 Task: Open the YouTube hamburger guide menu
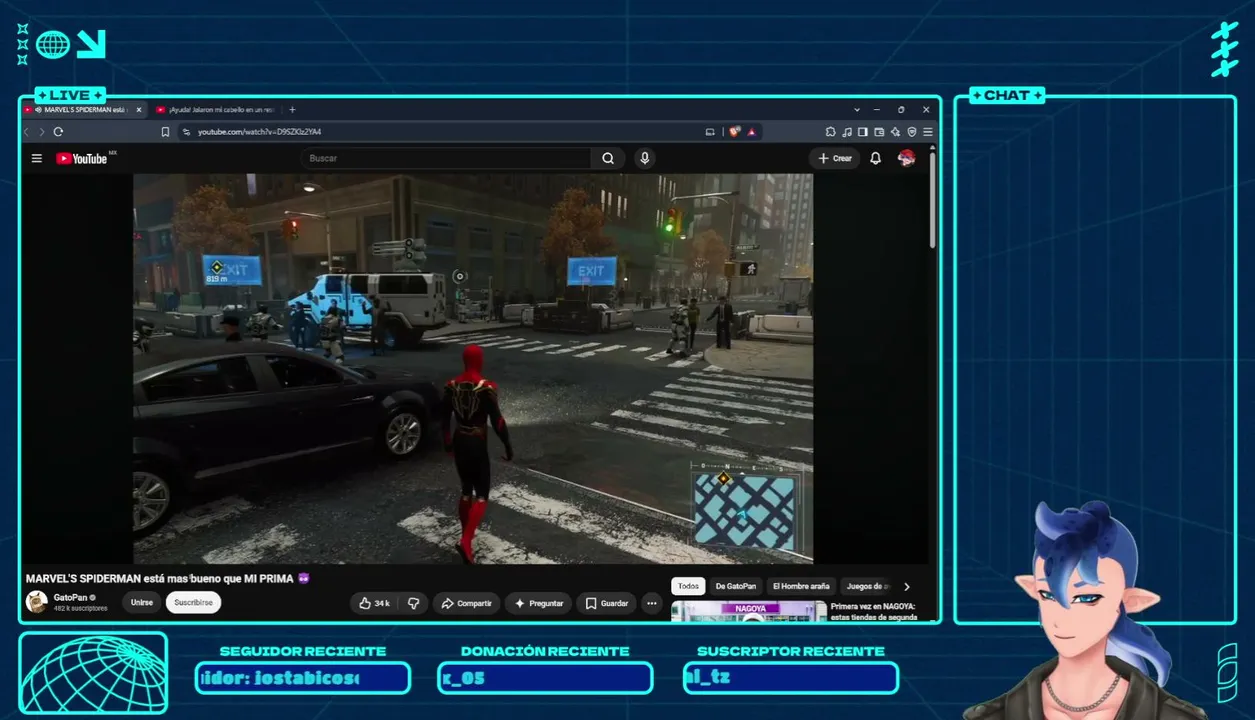click(x=37, y=158)
